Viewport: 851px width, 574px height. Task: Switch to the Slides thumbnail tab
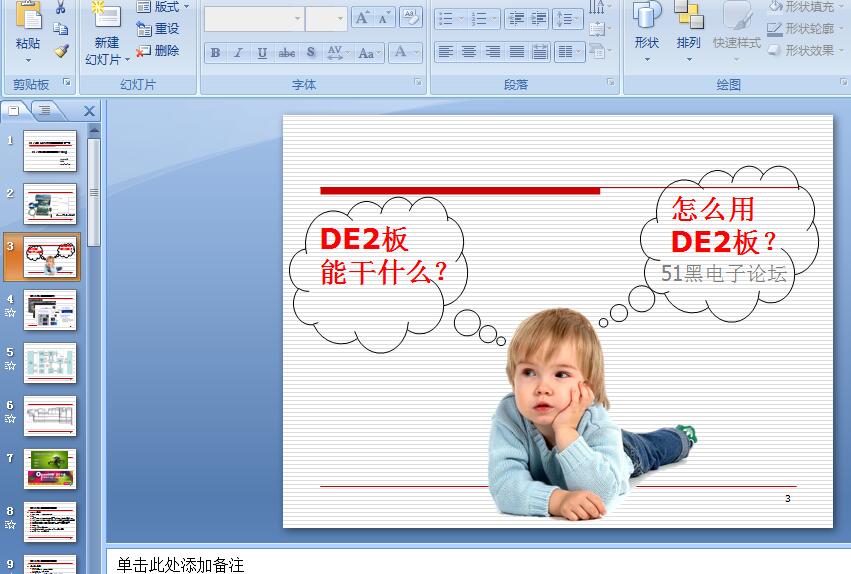point(14,111)
